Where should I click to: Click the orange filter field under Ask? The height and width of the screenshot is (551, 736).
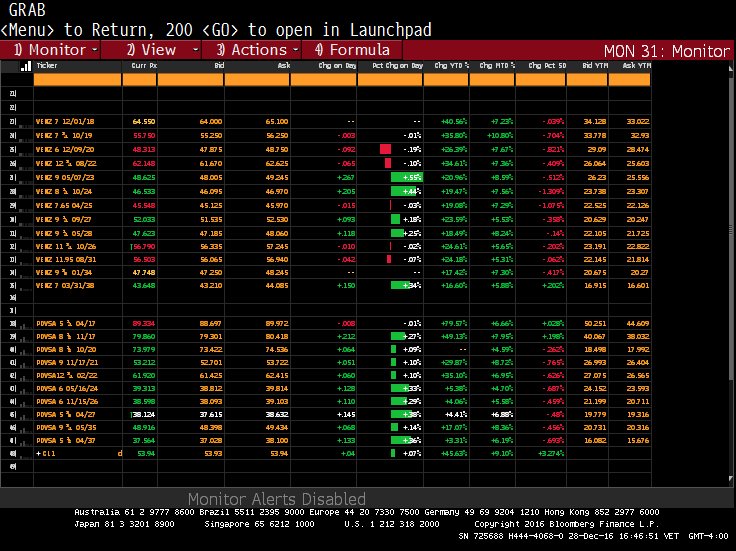pyautogui.click(x=257, y=80)
